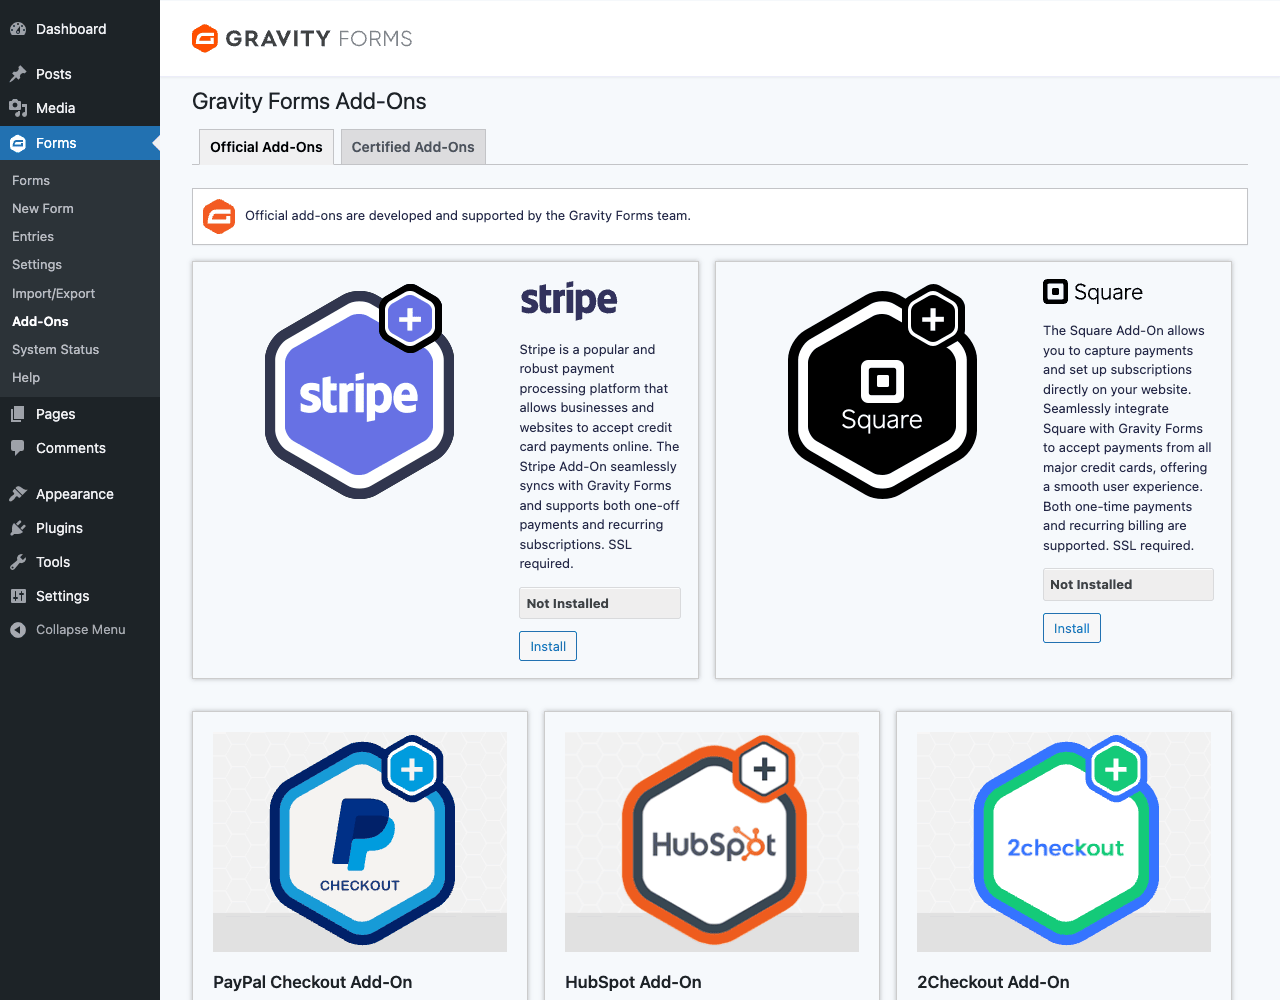Click the Tools wrench icon

[18, 562]
